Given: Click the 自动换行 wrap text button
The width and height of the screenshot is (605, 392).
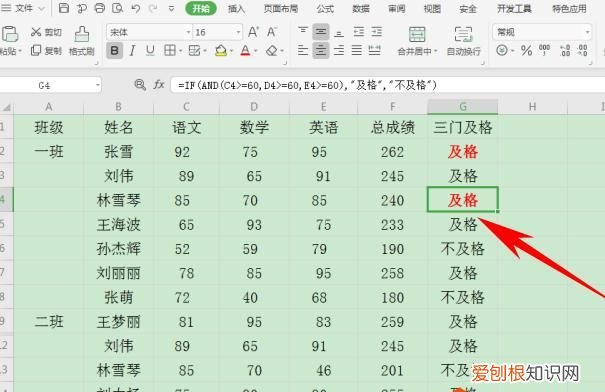Looking at the screenshot, I should coord(464,41).
